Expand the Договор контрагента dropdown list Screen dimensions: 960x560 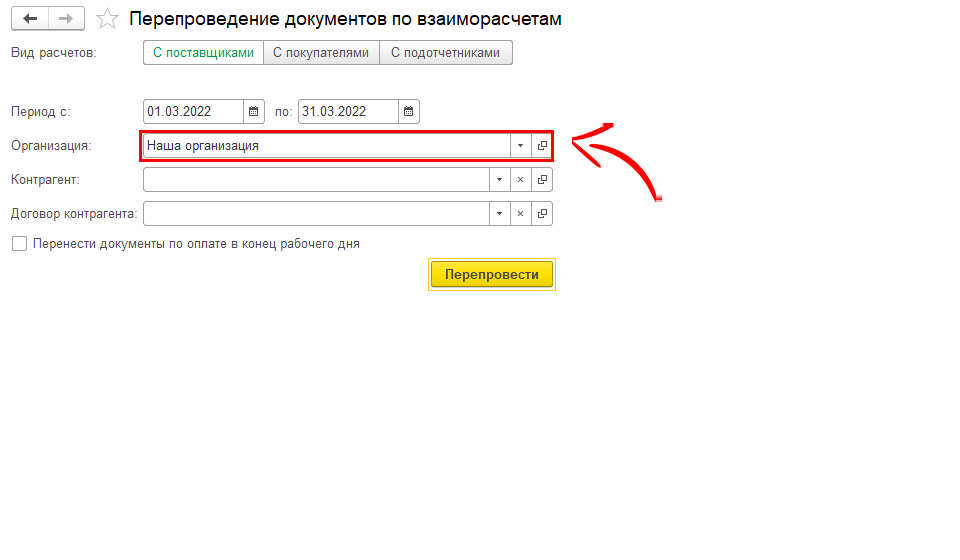[x=499, y=214]
